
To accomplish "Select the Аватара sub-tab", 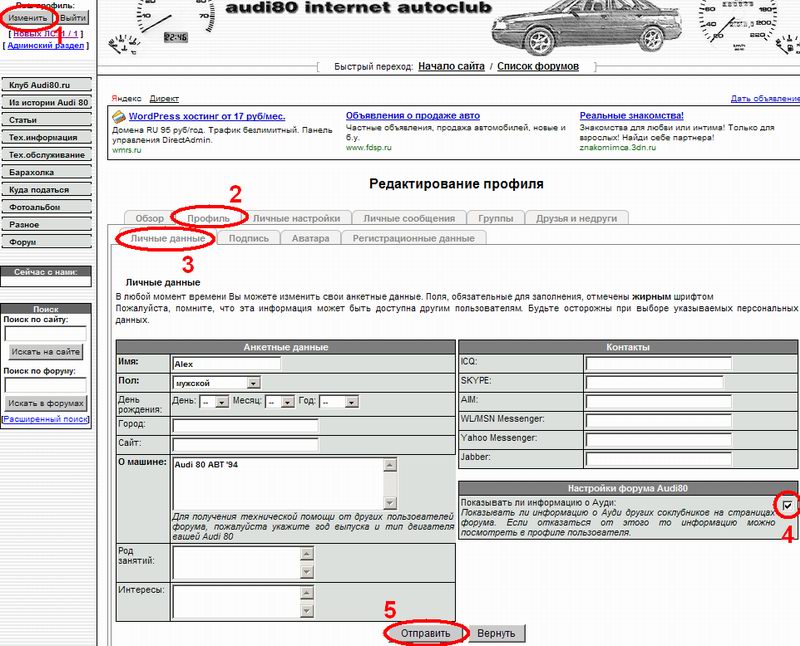I will tap(310, 238).
